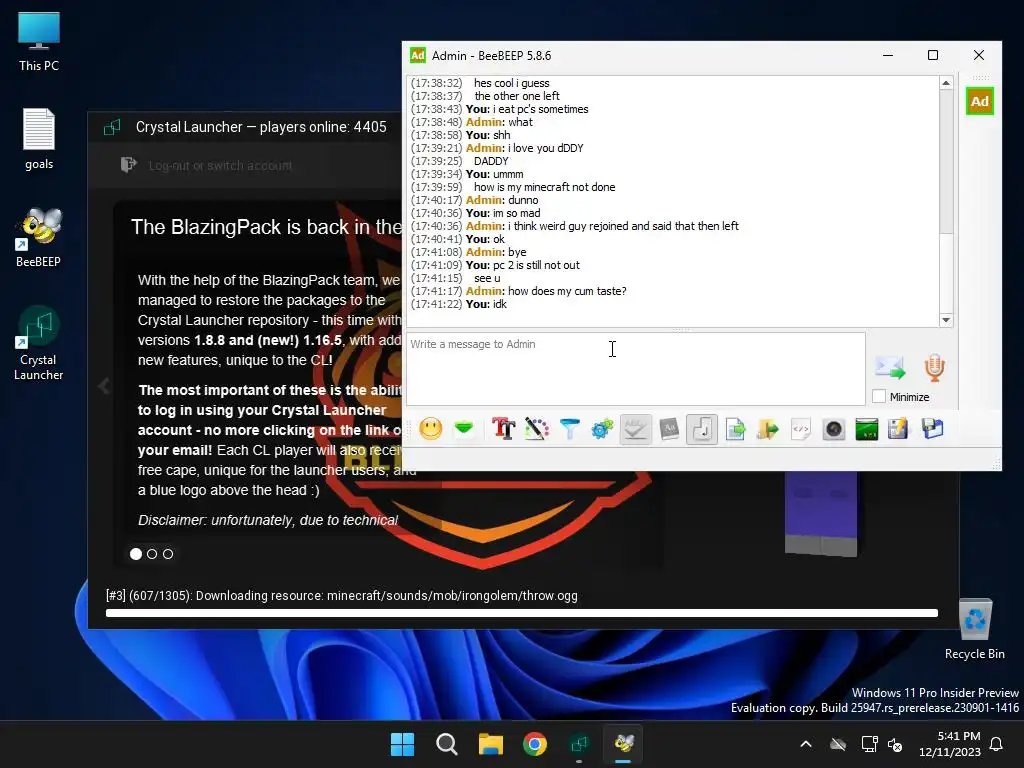Send the message with envelope arrow button

(890, 368)
